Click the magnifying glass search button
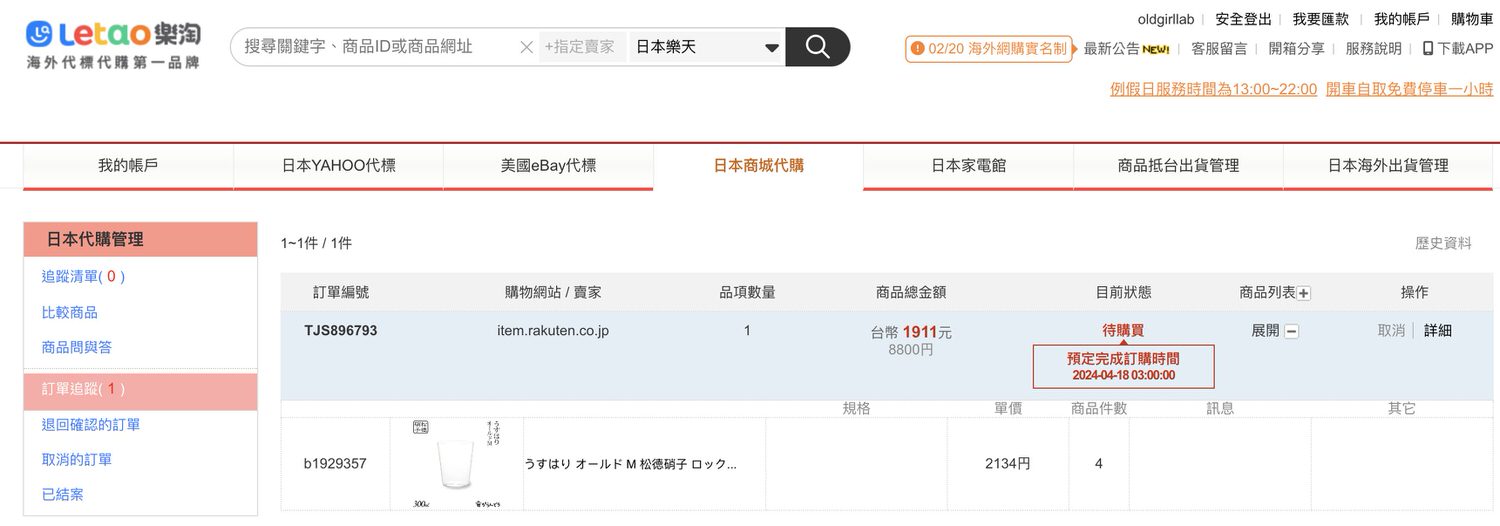The width and height of the screenshot is (1500, 526). [817, 47]
